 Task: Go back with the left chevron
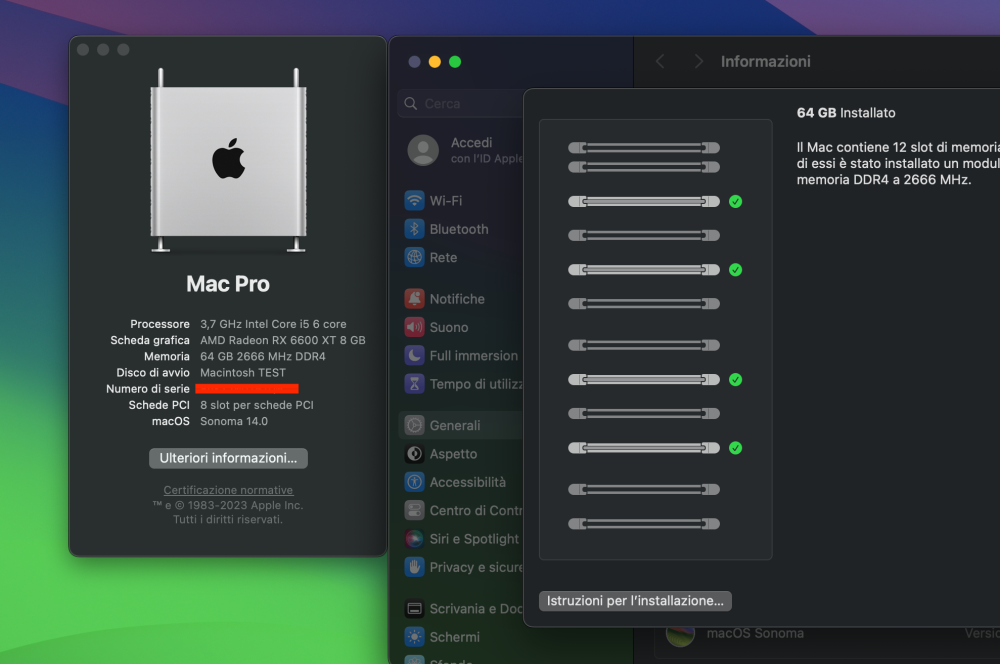click(661, 61)
